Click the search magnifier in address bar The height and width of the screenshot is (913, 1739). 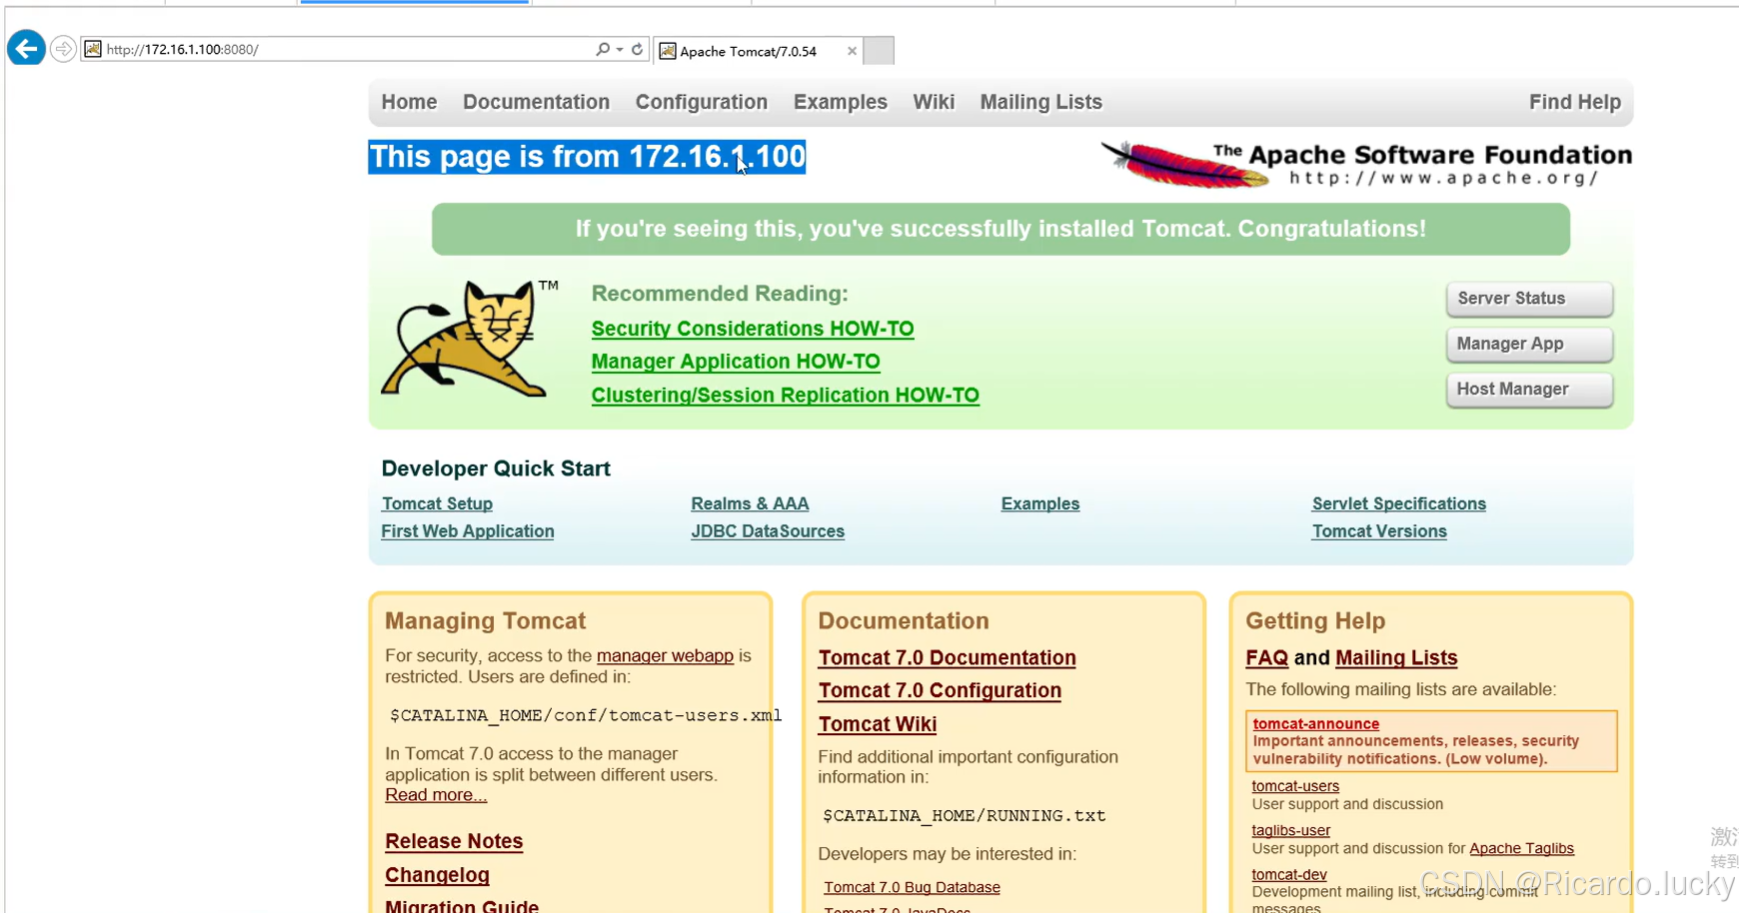[602, 49]
